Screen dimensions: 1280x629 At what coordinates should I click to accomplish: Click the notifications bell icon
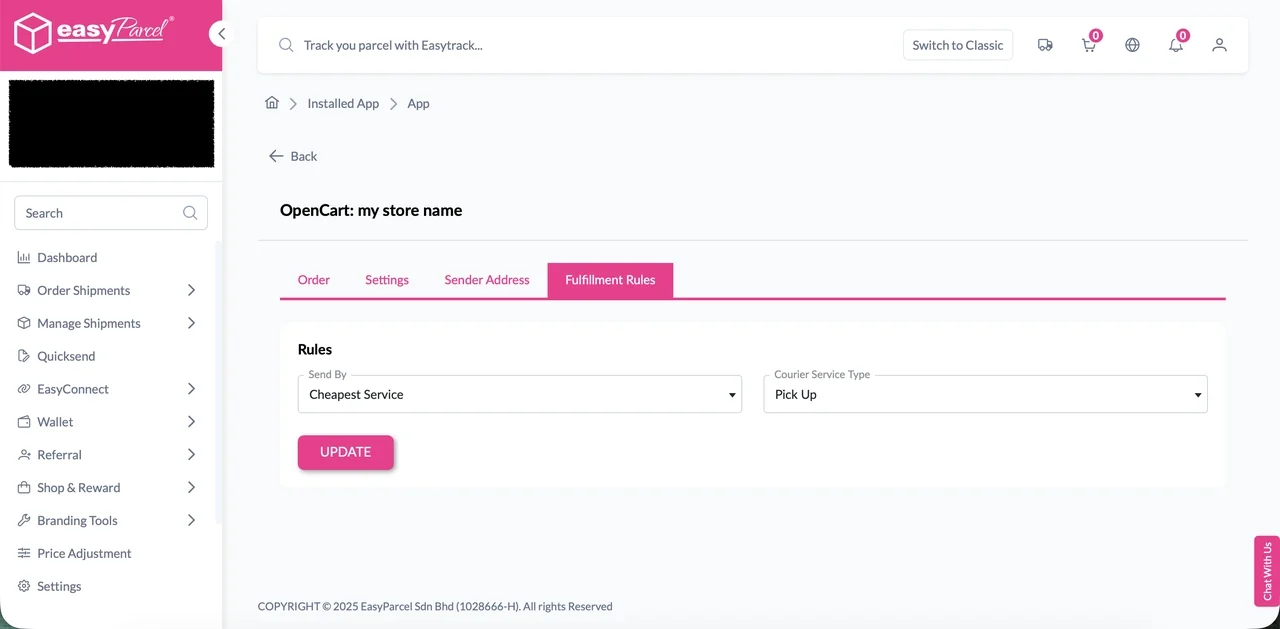tap(1176, 45)
